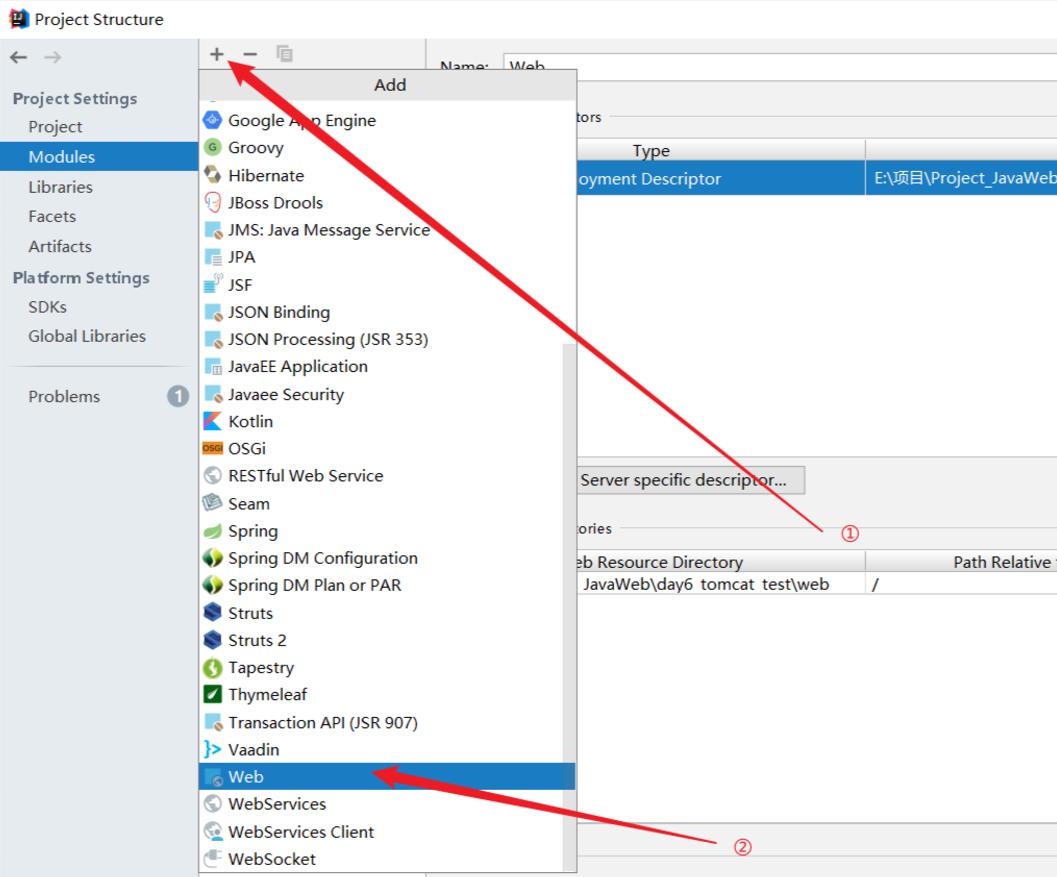Click the Name input field
This screenshot has width=1057, height=877.
click(780, 66)
